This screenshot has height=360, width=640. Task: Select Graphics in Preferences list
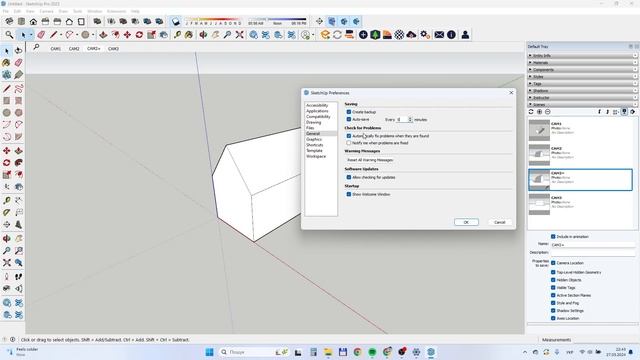(314, 140)
